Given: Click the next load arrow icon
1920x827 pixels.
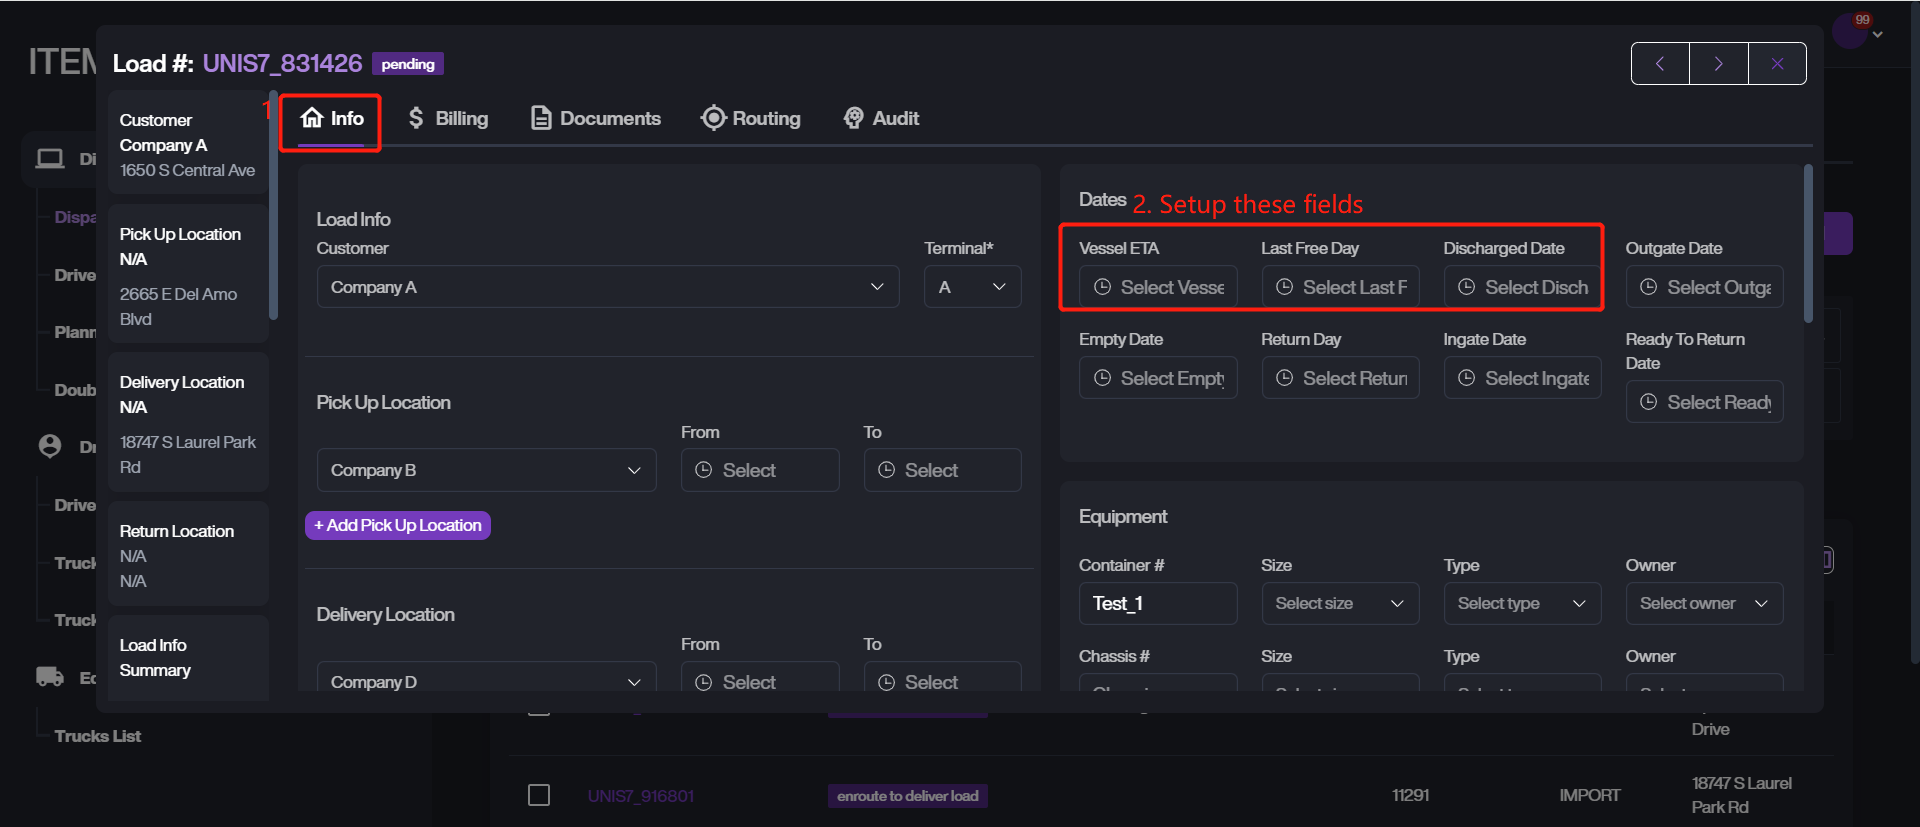Looking at the screenshot, I should pyautogui.click(x=1718, y=64).
